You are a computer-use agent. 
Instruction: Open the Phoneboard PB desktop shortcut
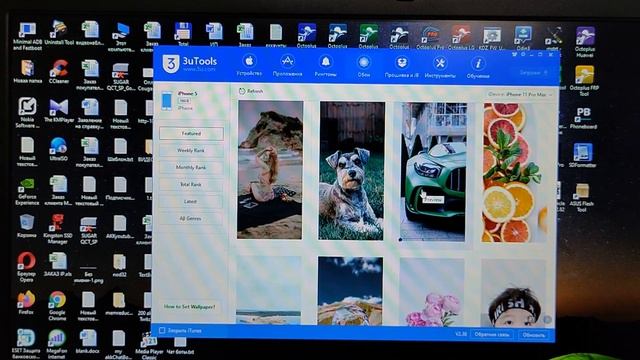583,118
